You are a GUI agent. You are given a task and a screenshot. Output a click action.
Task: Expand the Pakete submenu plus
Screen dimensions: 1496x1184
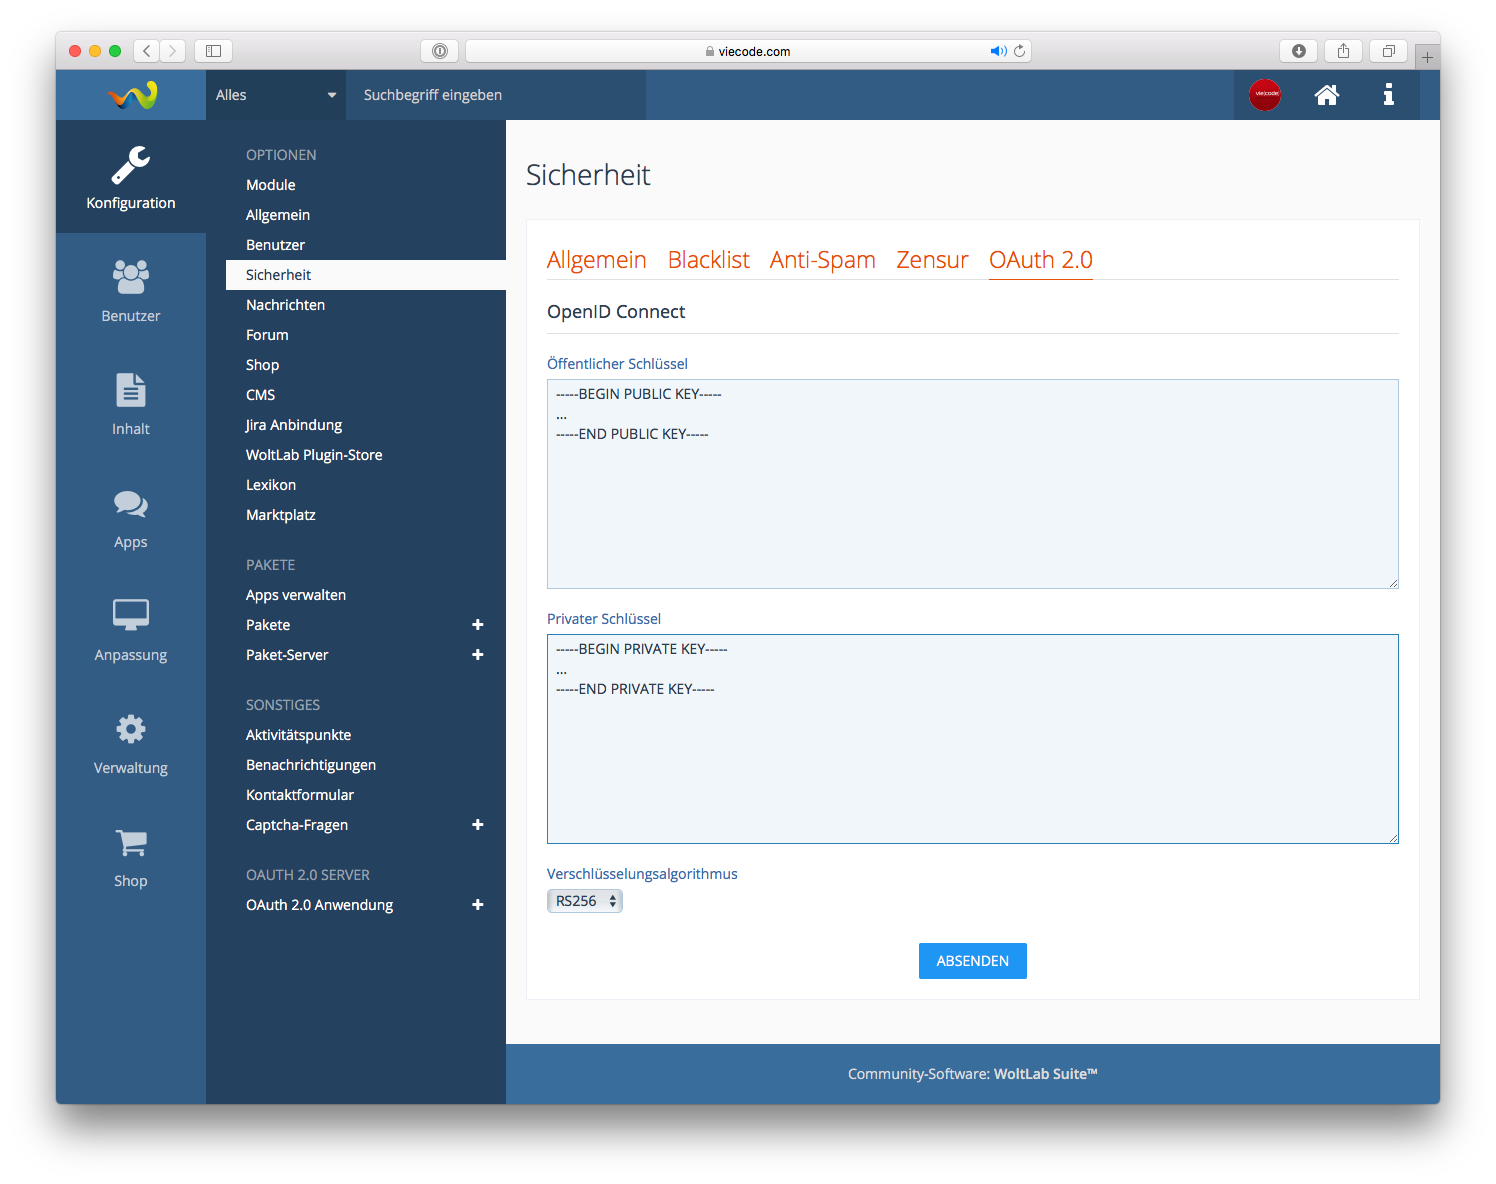click(478, 625)
